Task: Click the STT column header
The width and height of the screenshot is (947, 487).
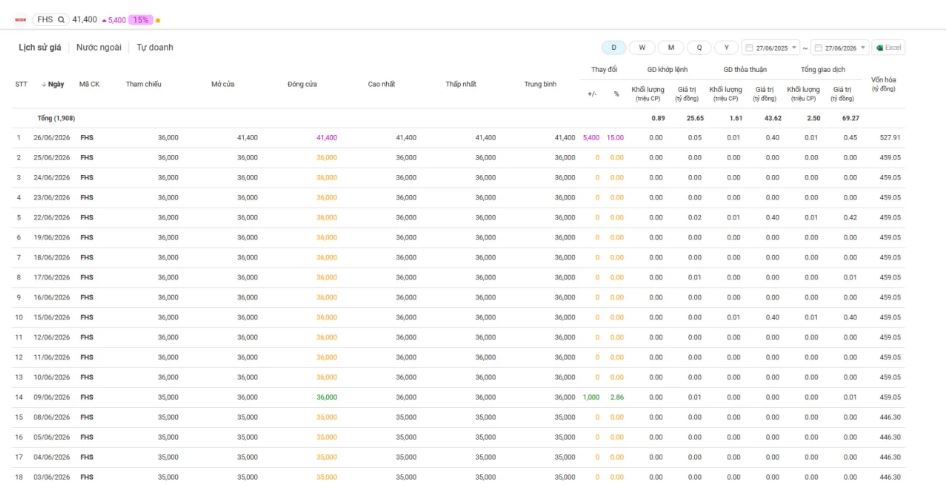Action: pyautogui.click(x=21, y=84)
